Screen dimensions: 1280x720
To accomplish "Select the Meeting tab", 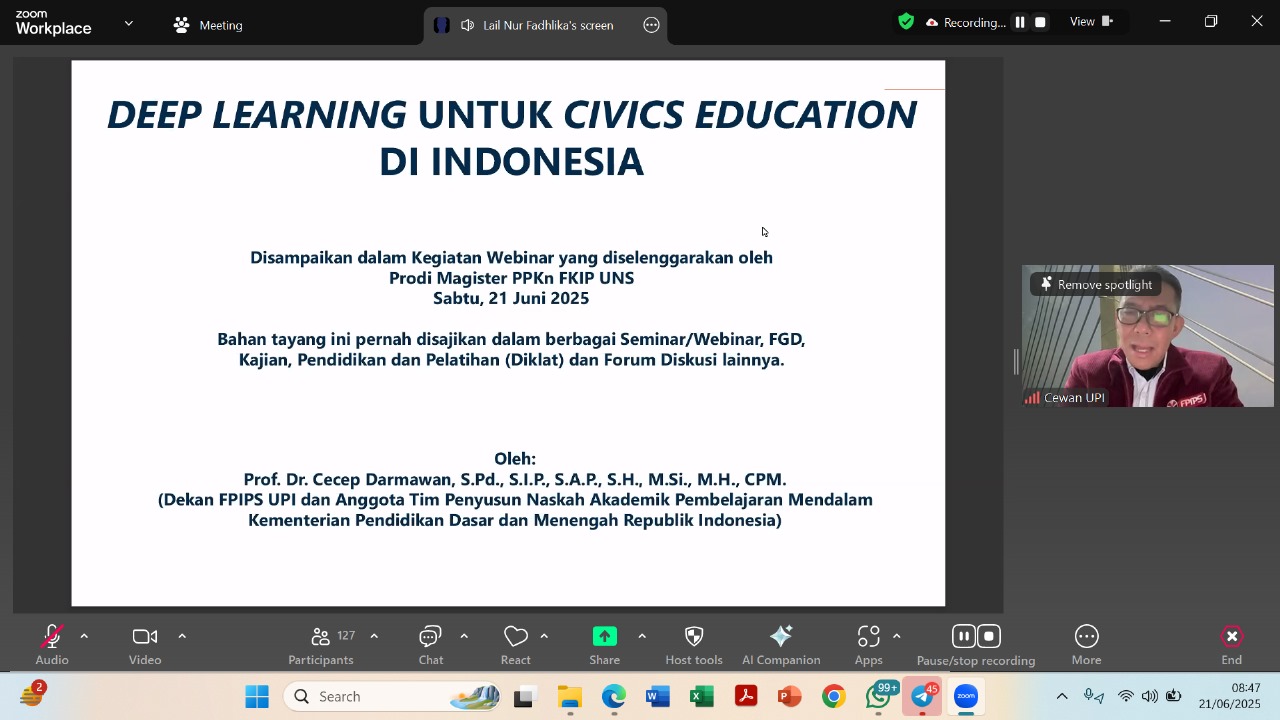I will (x=208, y=25).
